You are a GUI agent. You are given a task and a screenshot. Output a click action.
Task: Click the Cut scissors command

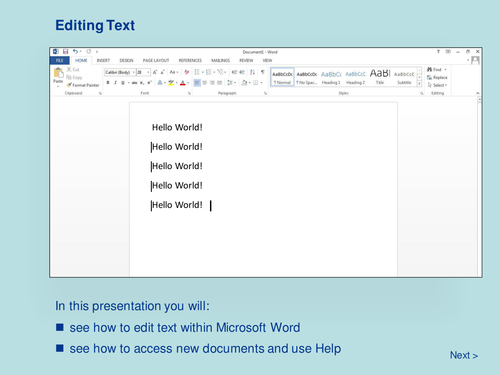tap(73, 70)
